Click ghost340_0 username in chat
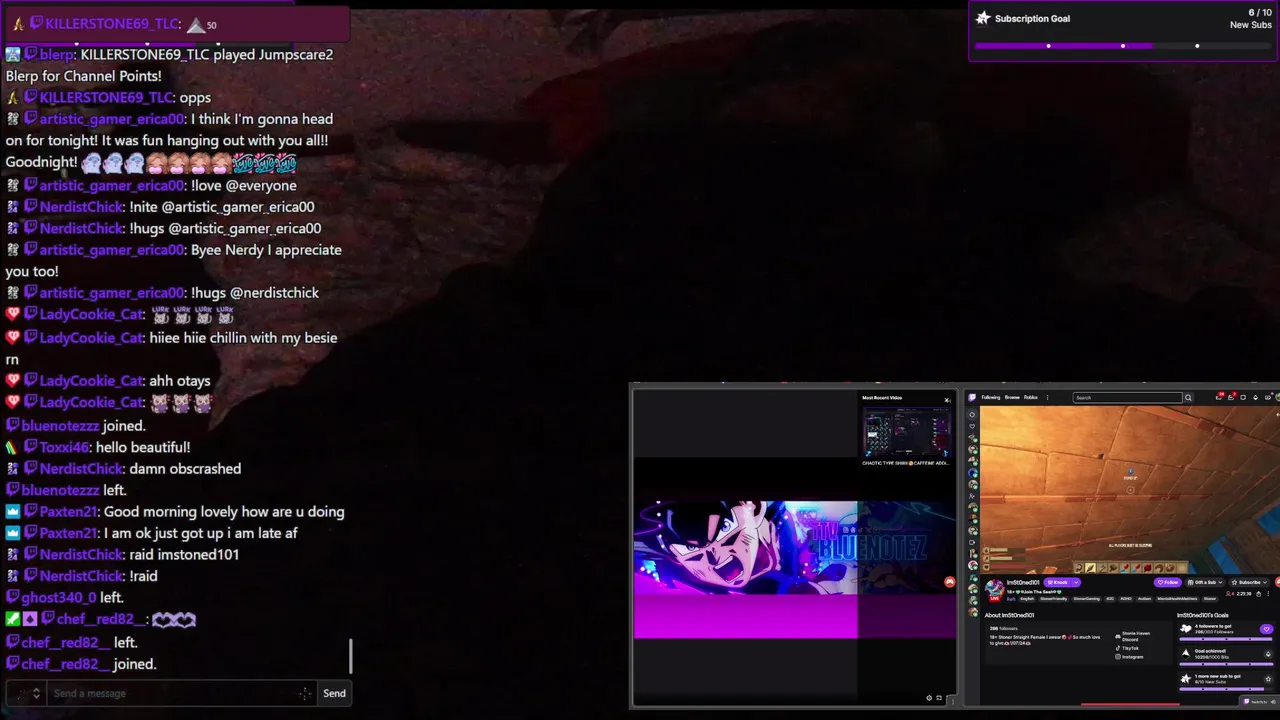This screenshot has width=1280, height=720. pyautogui.click(x=59, y=597)
